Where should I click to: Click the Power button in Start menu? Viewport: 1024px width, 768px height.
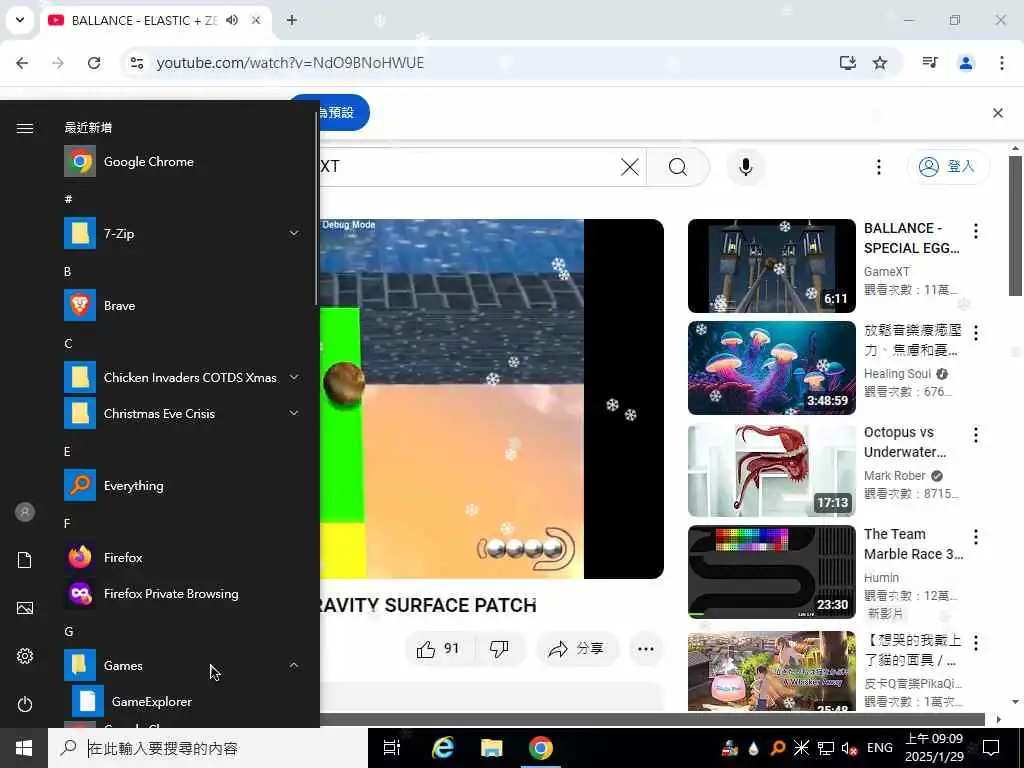tap(25, 704)
